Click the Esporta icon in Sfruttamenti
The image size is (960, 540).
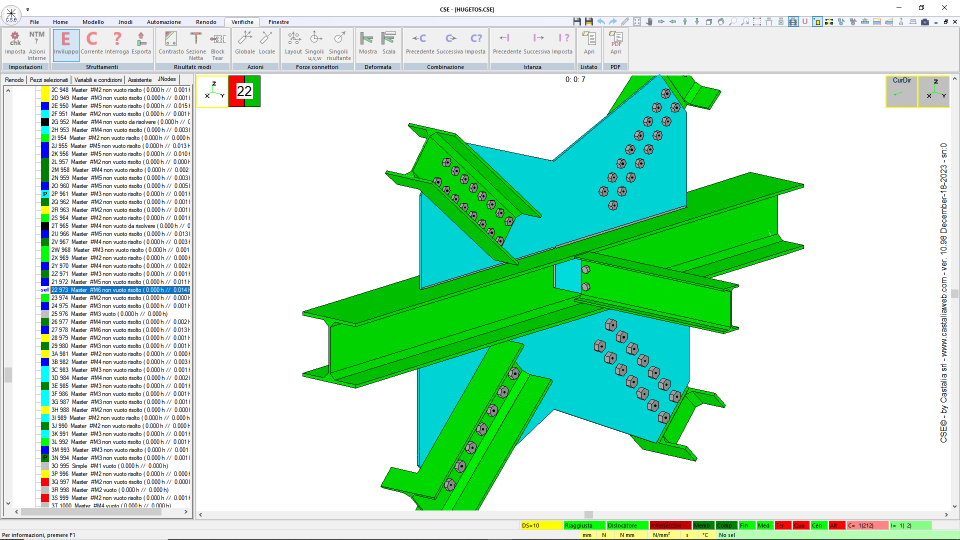click(141, 43)
